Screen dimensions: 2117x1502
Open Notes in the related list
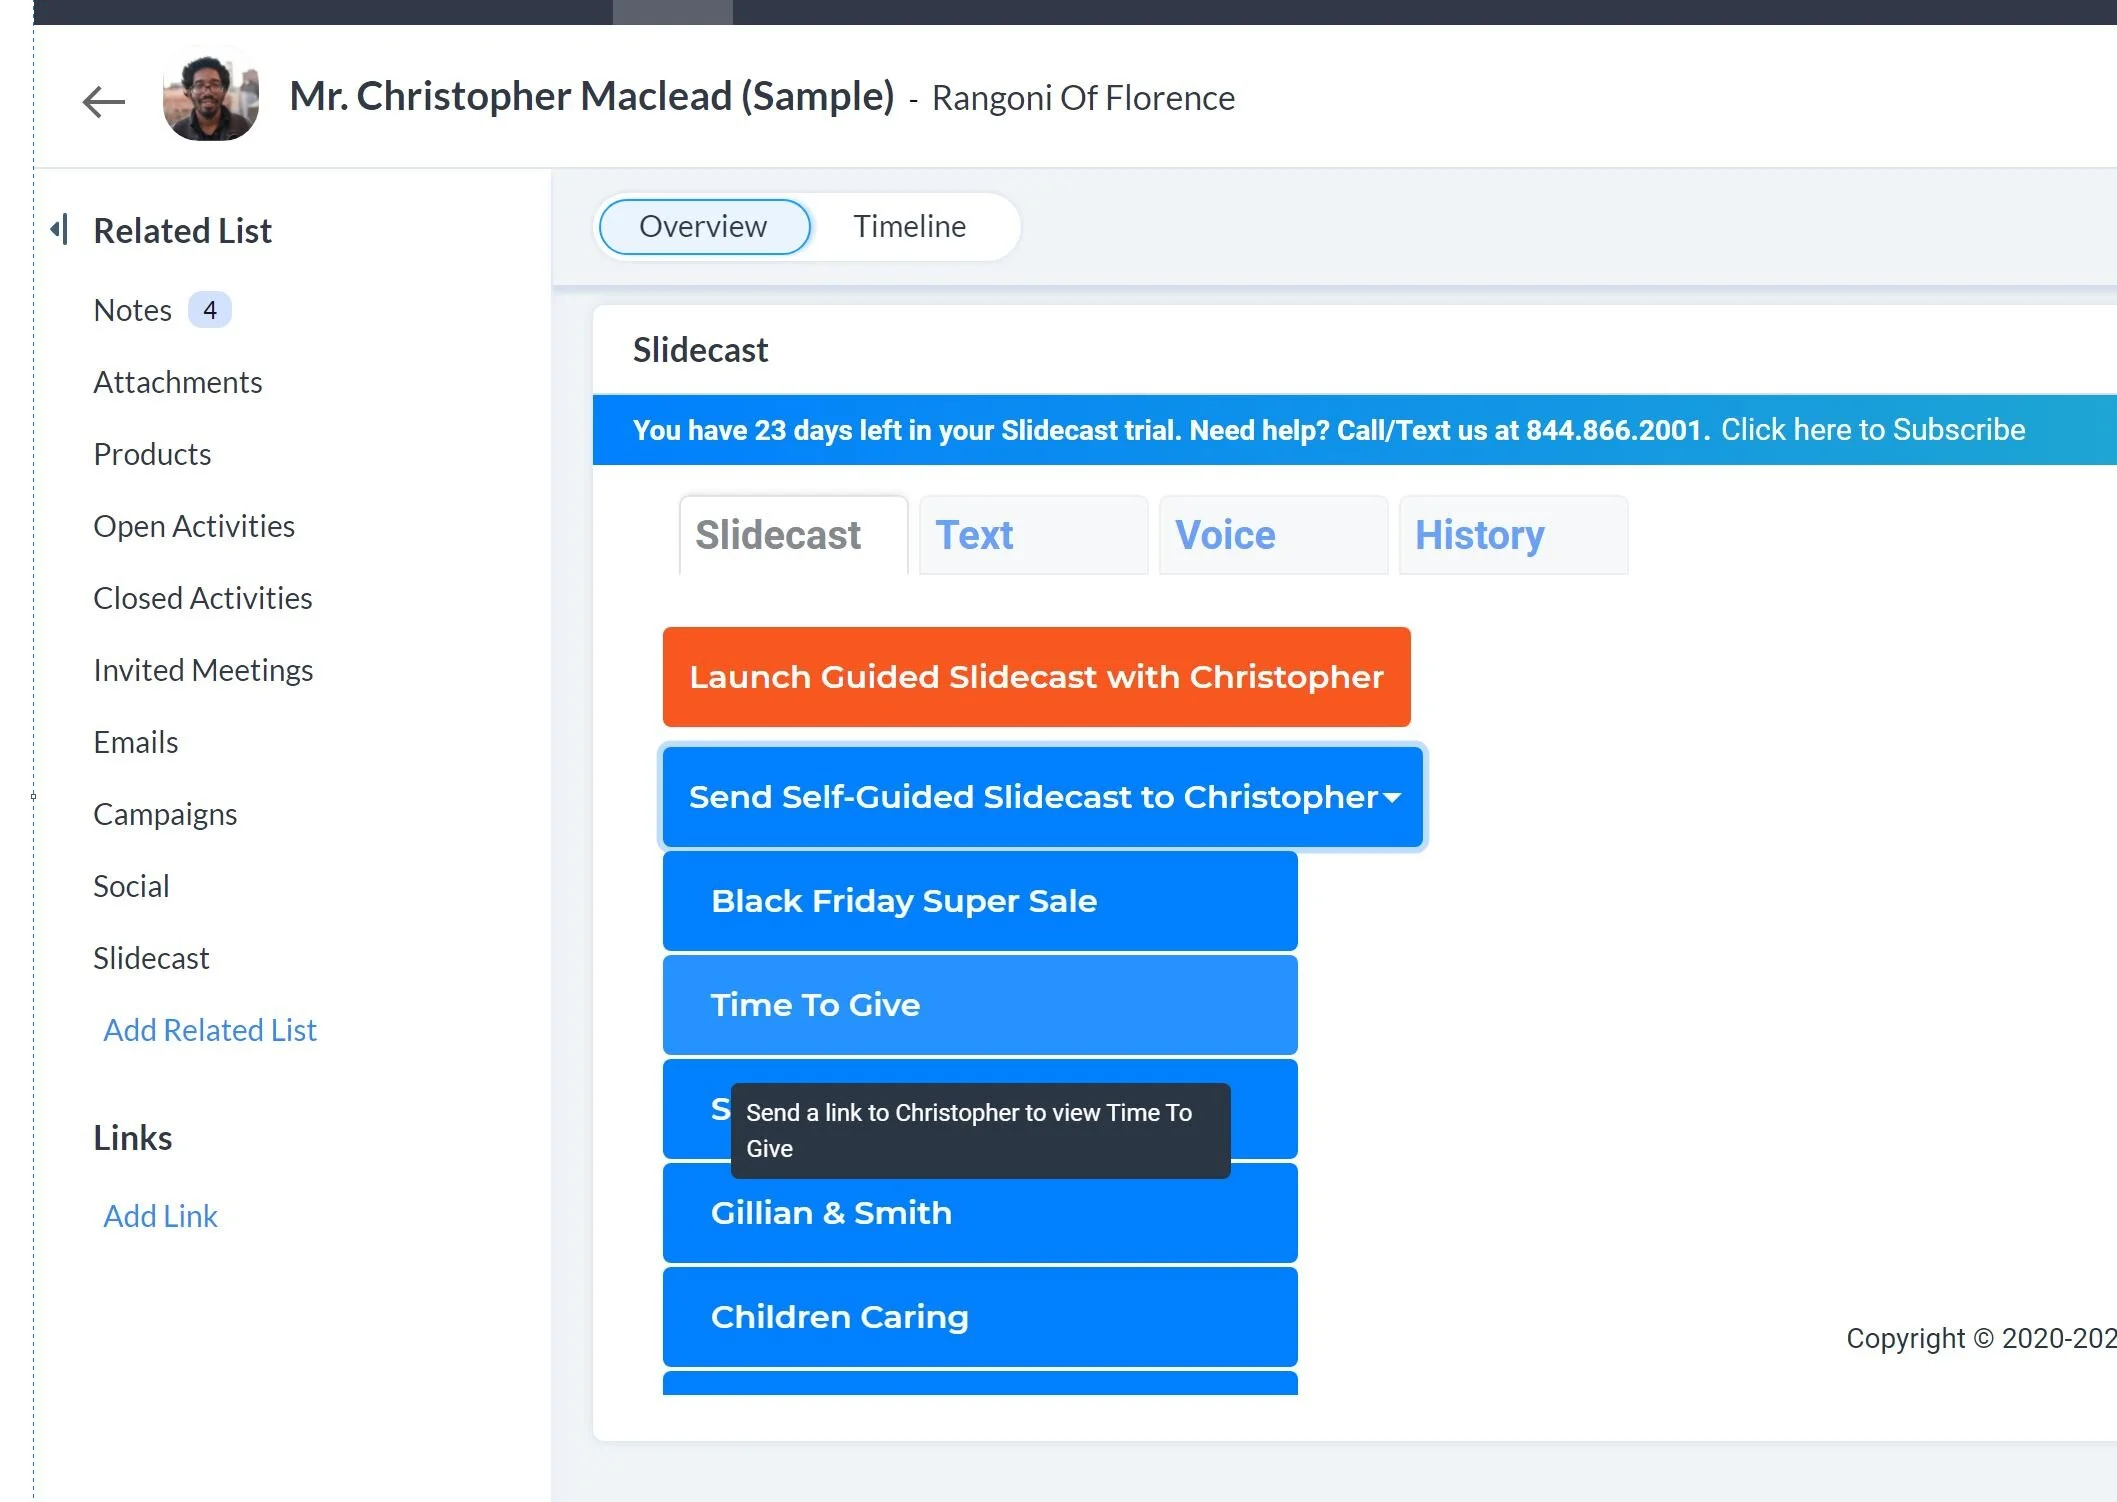pos(132,310)
